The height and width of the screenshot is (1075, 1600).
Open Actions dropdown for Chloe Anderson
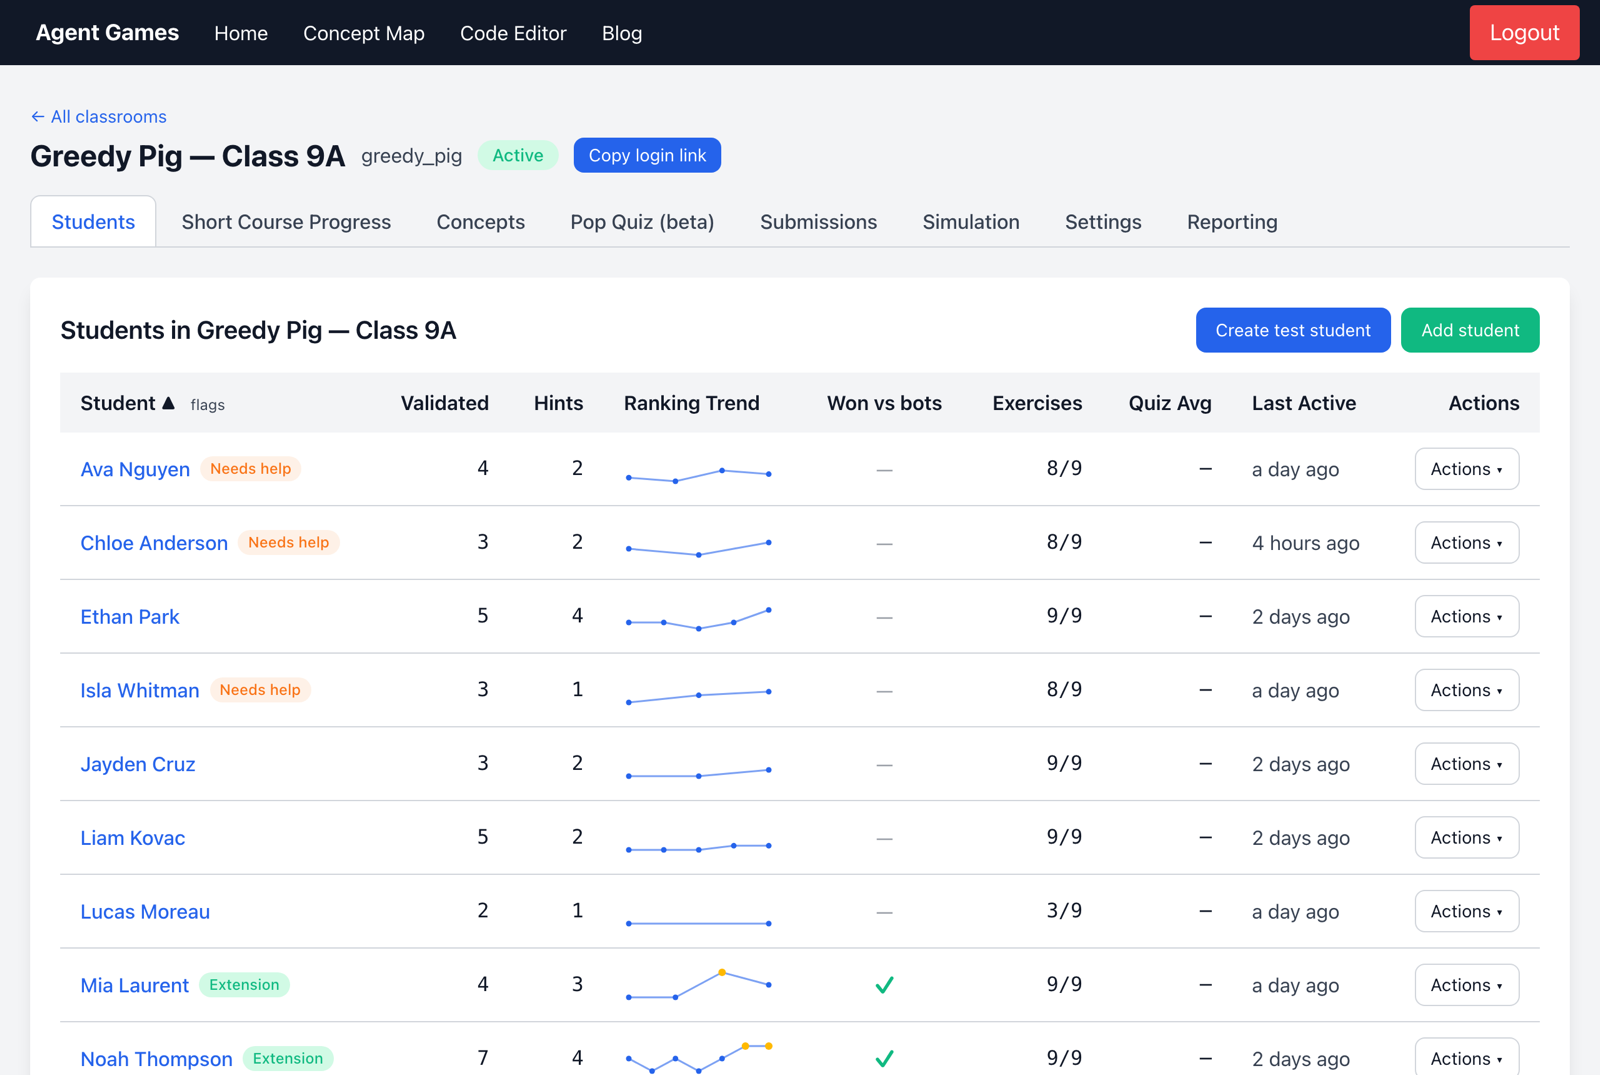[x=1467, y=543]
